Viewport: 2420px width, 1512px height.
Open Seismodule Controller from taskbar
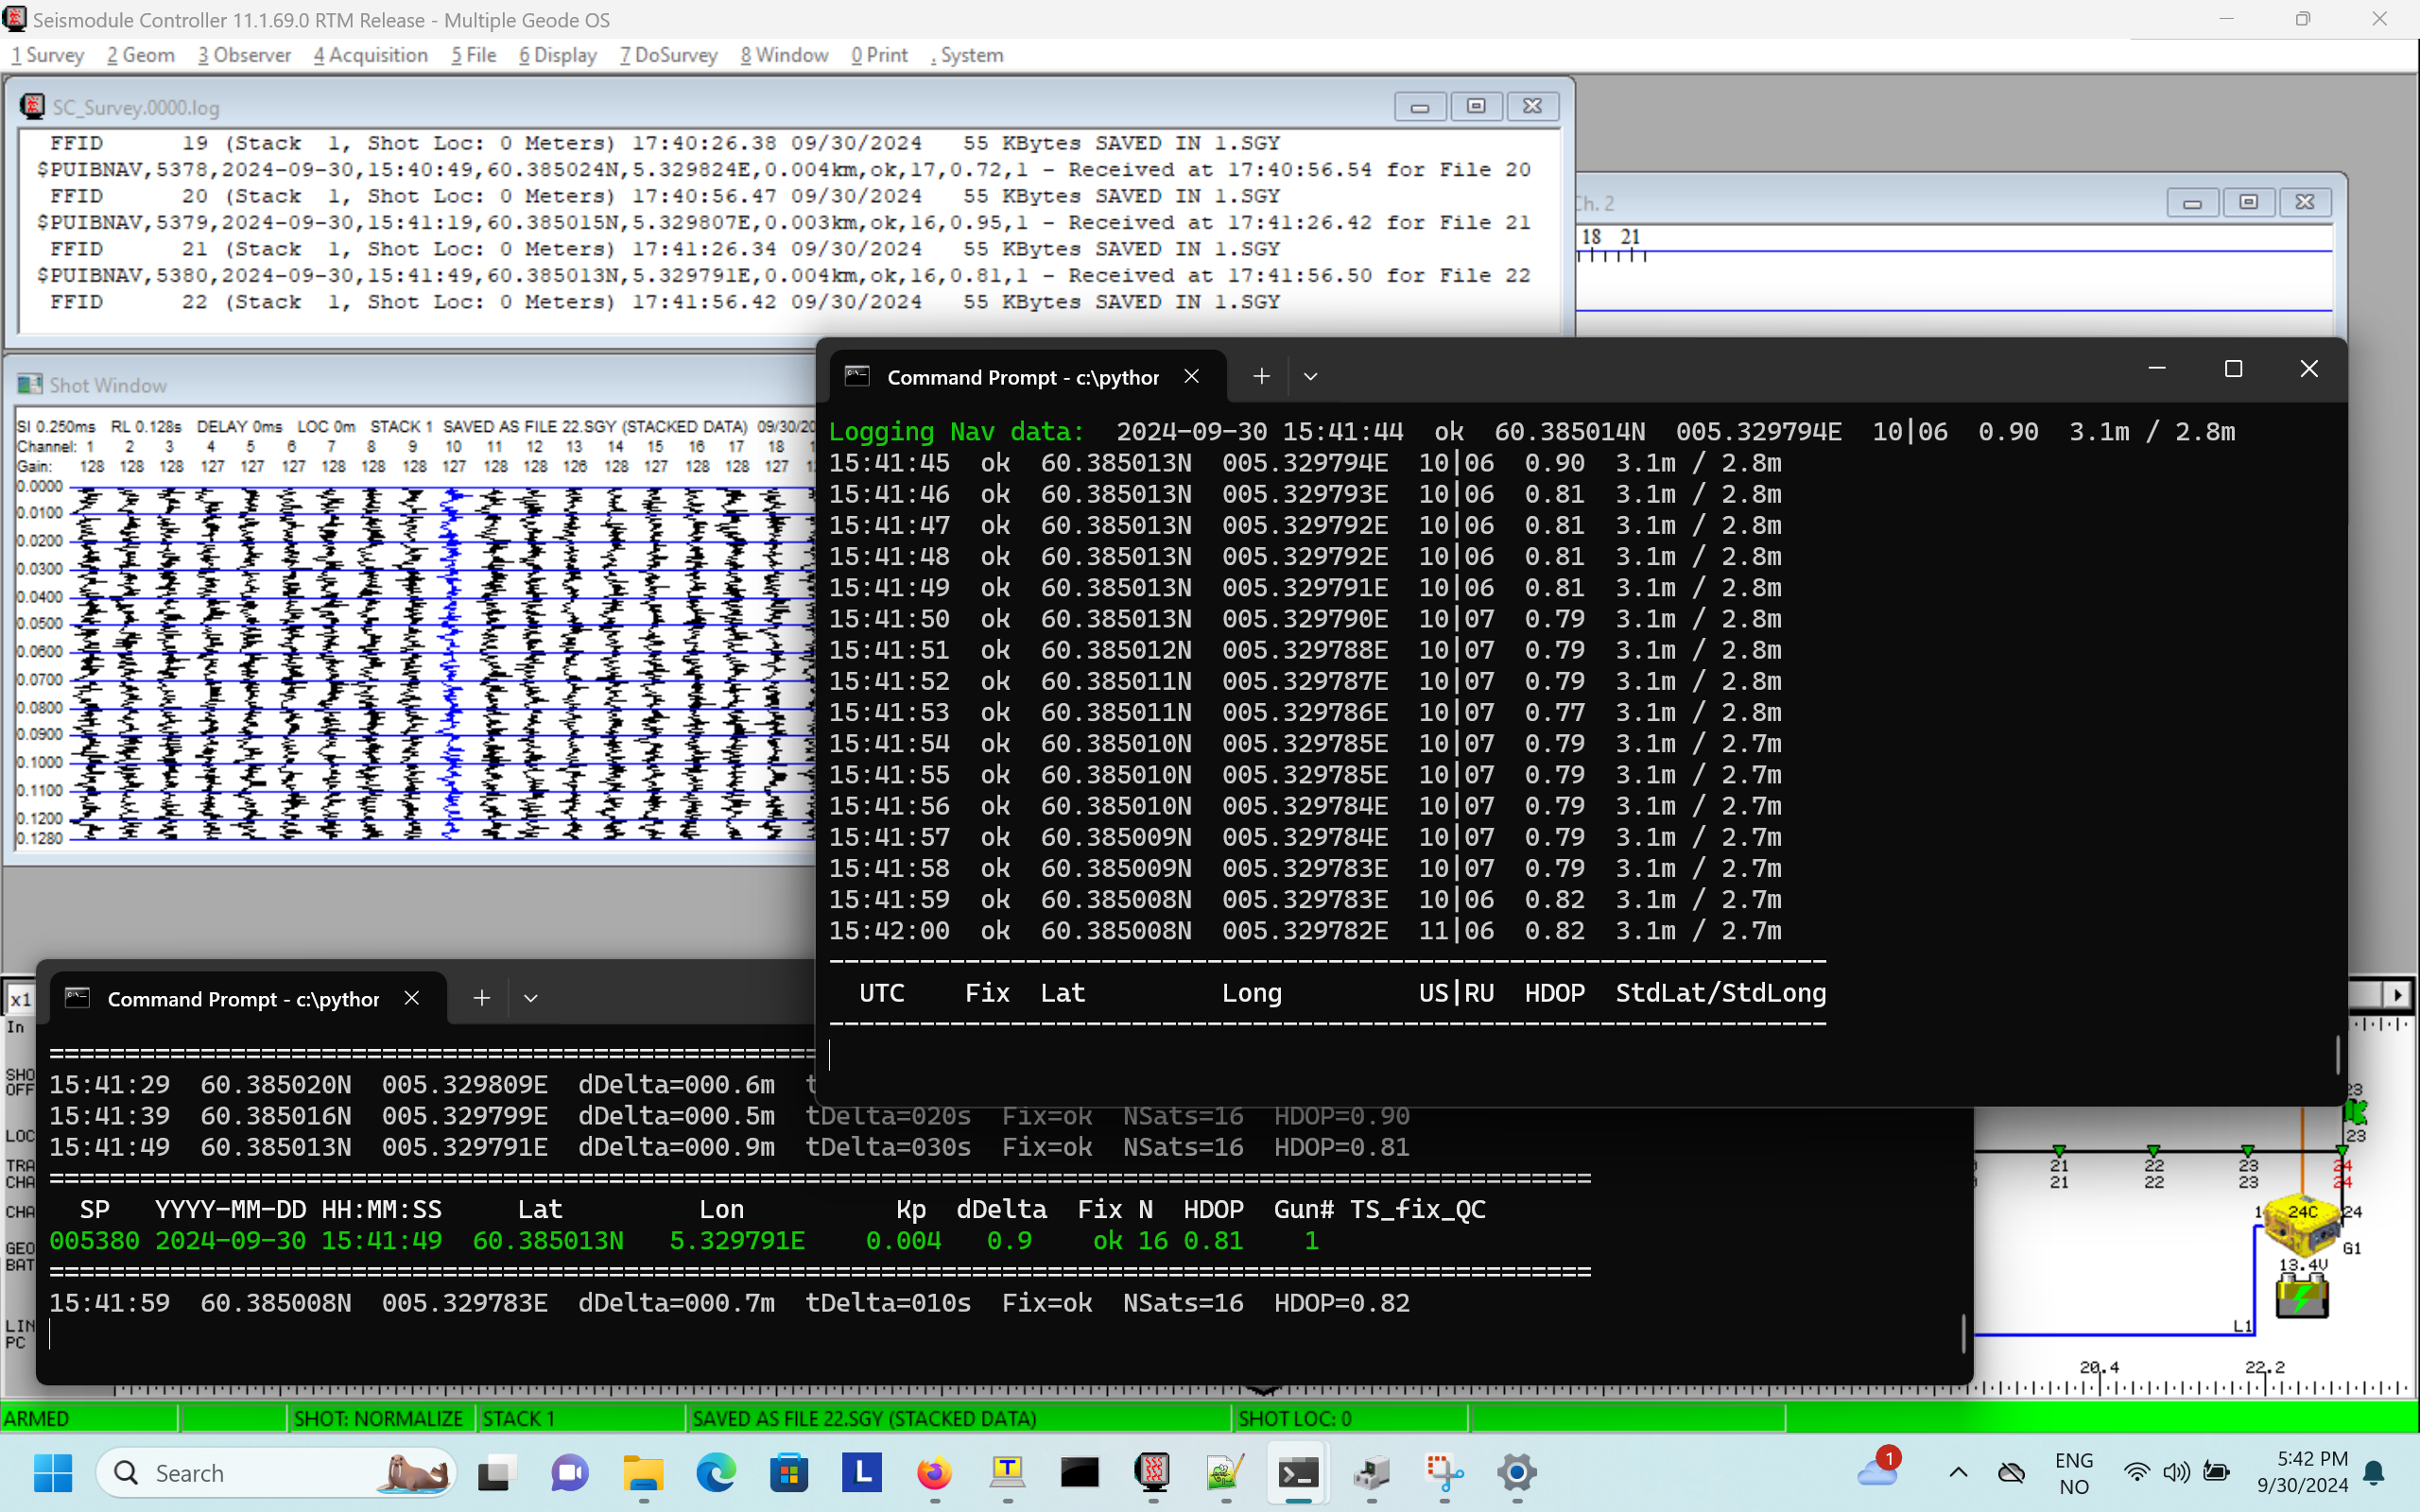1152,1472
